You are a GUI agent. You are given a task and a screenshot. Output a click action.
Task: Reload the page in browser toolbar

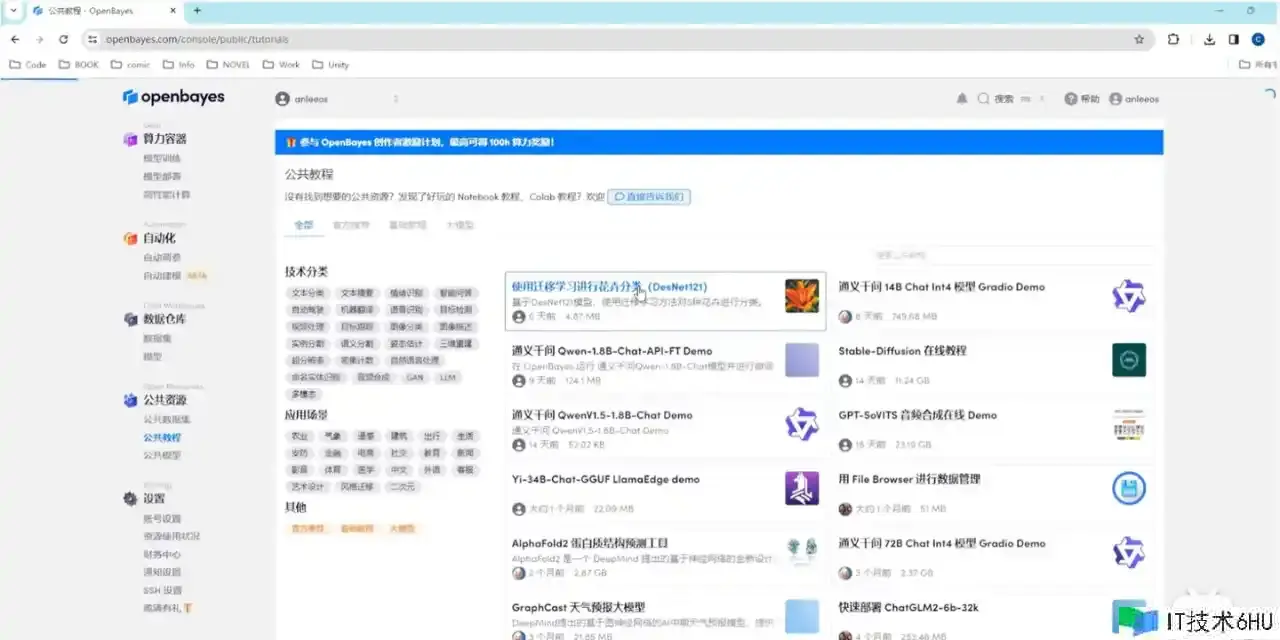tap(64, 39)
